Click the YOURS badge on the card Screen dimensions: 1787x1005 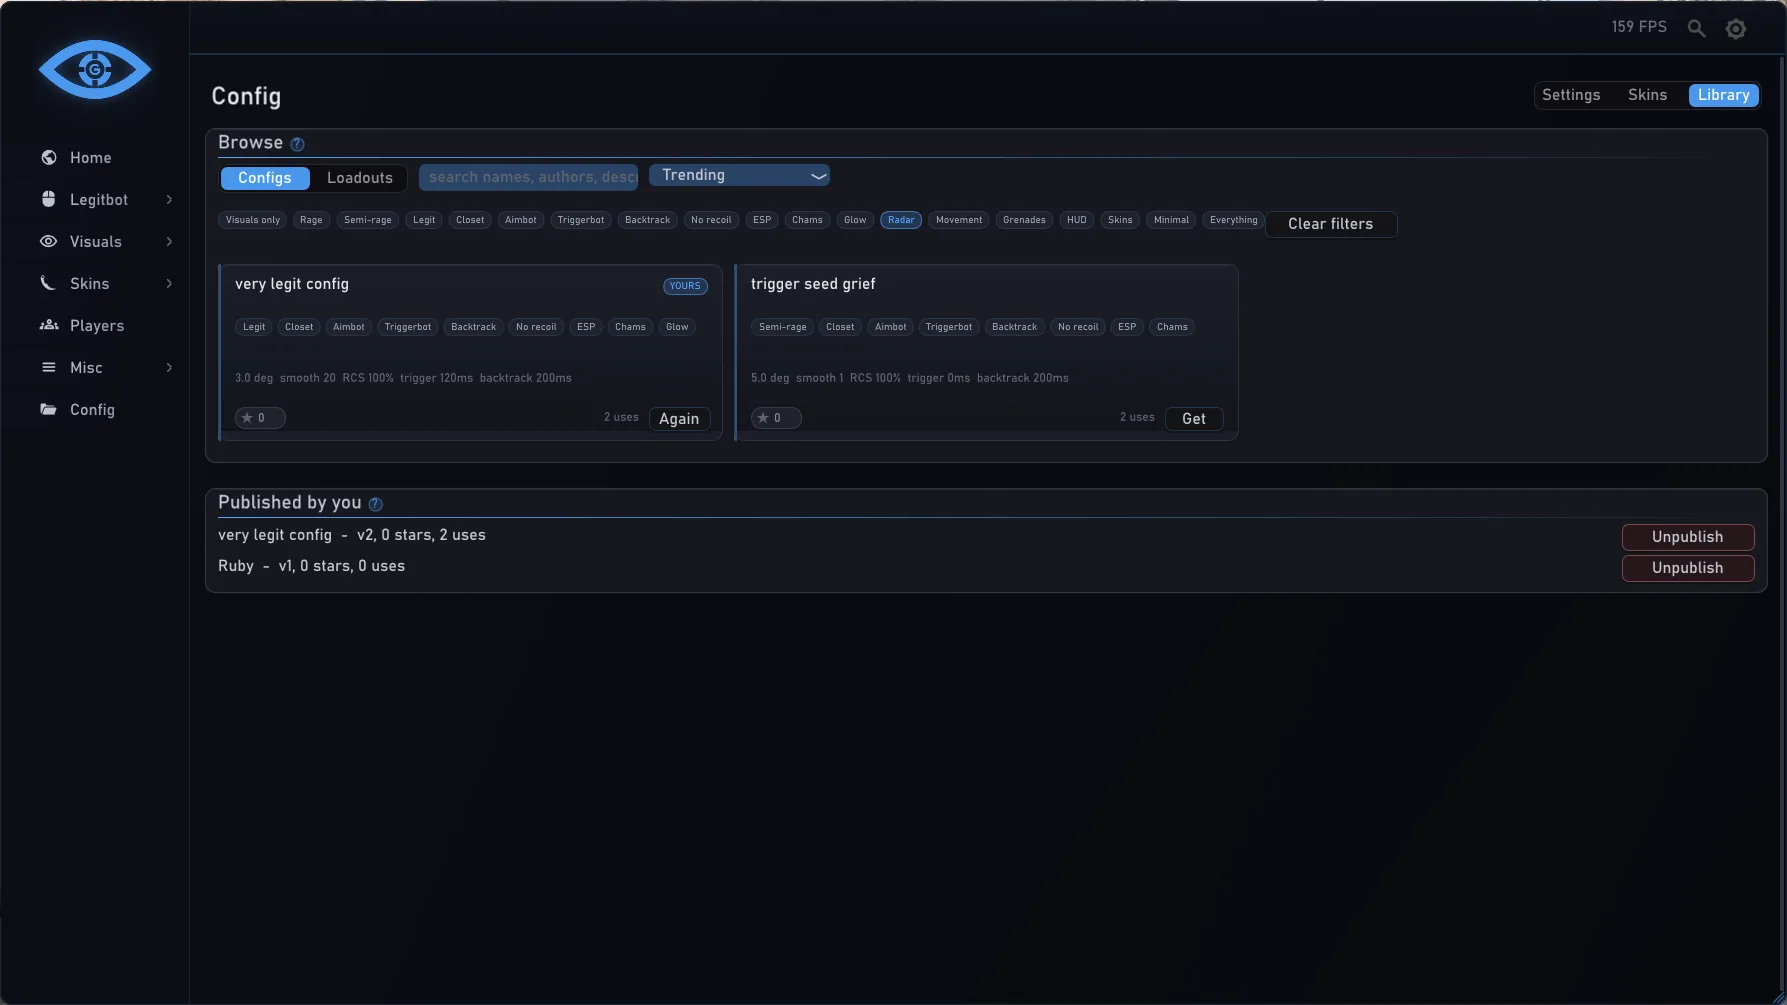[x=685, y=286]
